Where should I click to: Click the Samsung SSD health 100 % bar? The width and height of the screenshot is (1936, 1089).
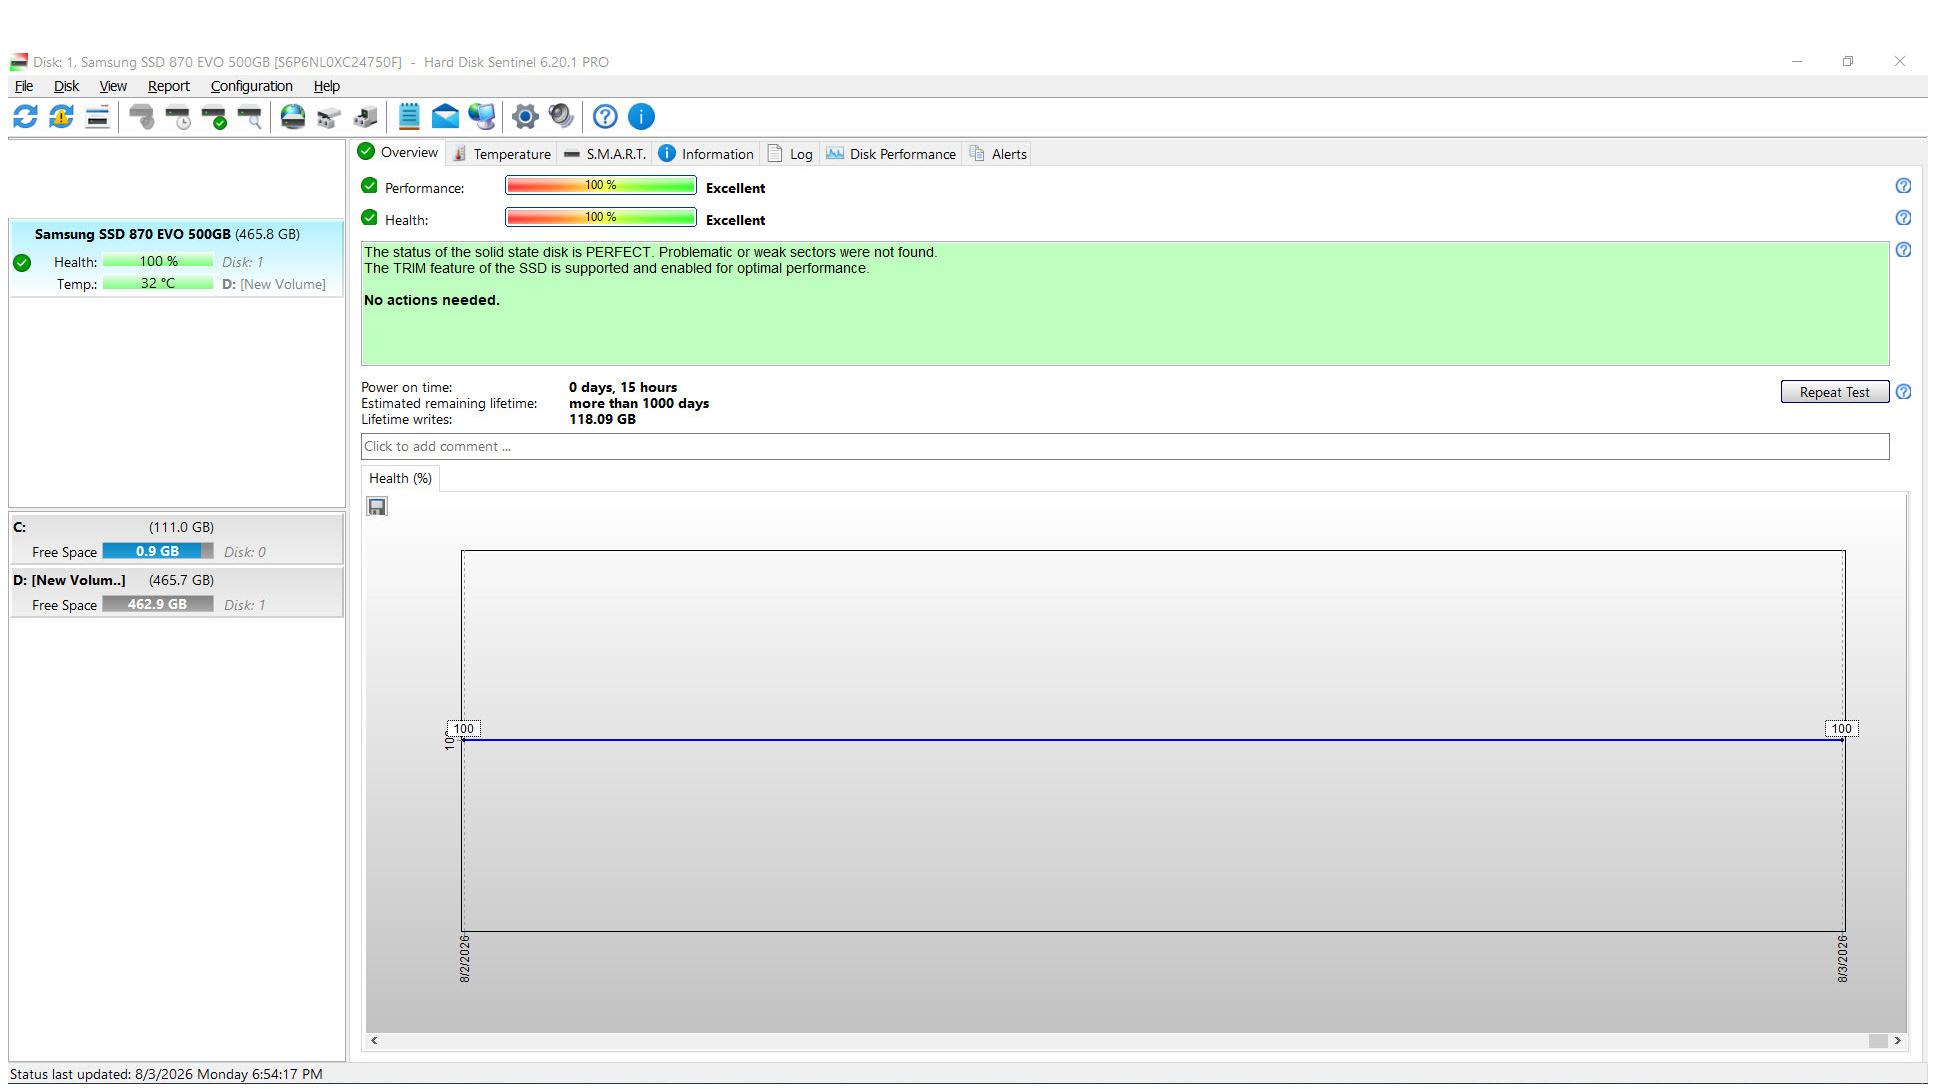(x=158, y=262)
